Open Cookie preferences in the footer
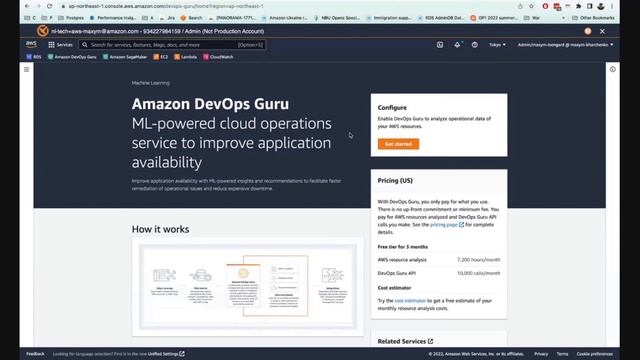 point(594,354)
